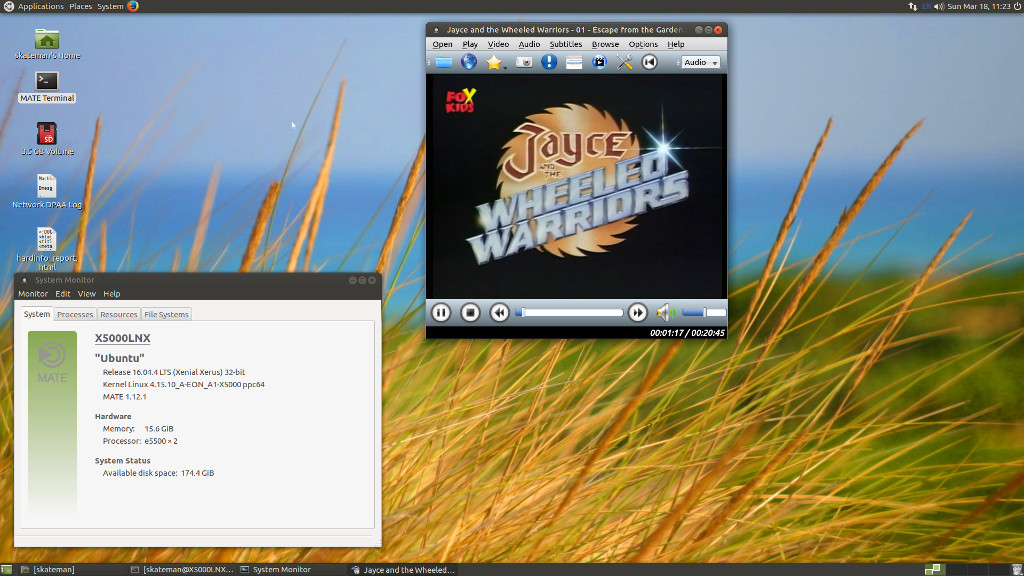Click the X5000LNX hostname text
1024x576 pixels.
pos(123,338)
